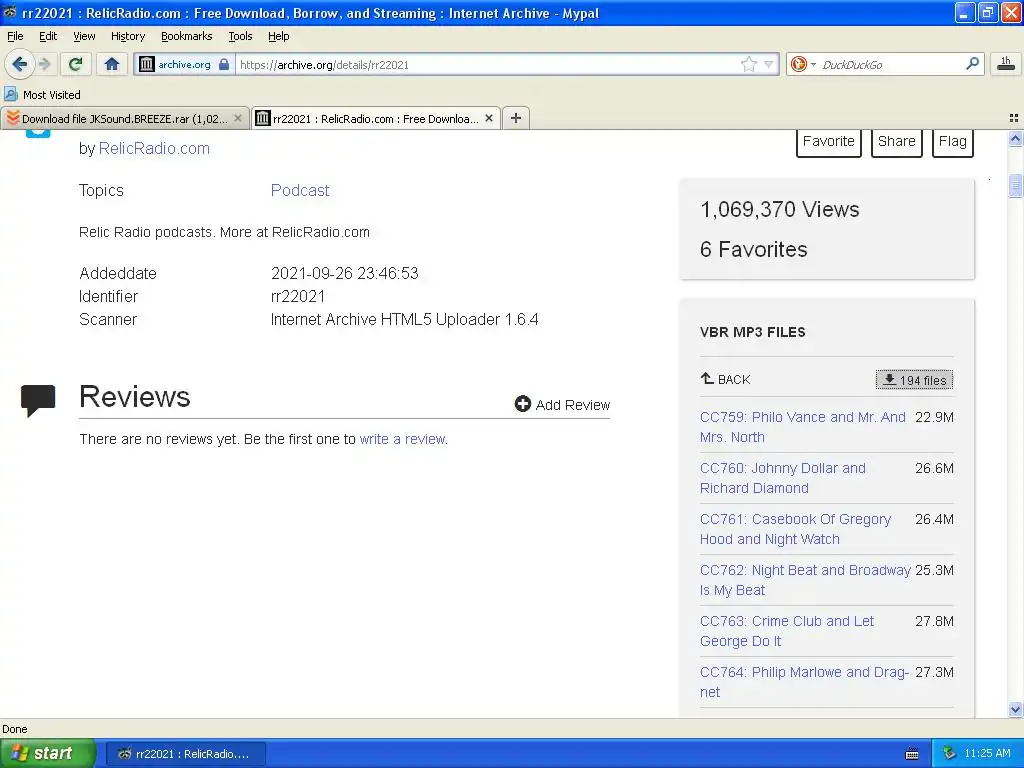Viewport: 1024px width, 768px height.
Task: Click the VBR MP3 FILES heading
Action: [x=752, y=332]
